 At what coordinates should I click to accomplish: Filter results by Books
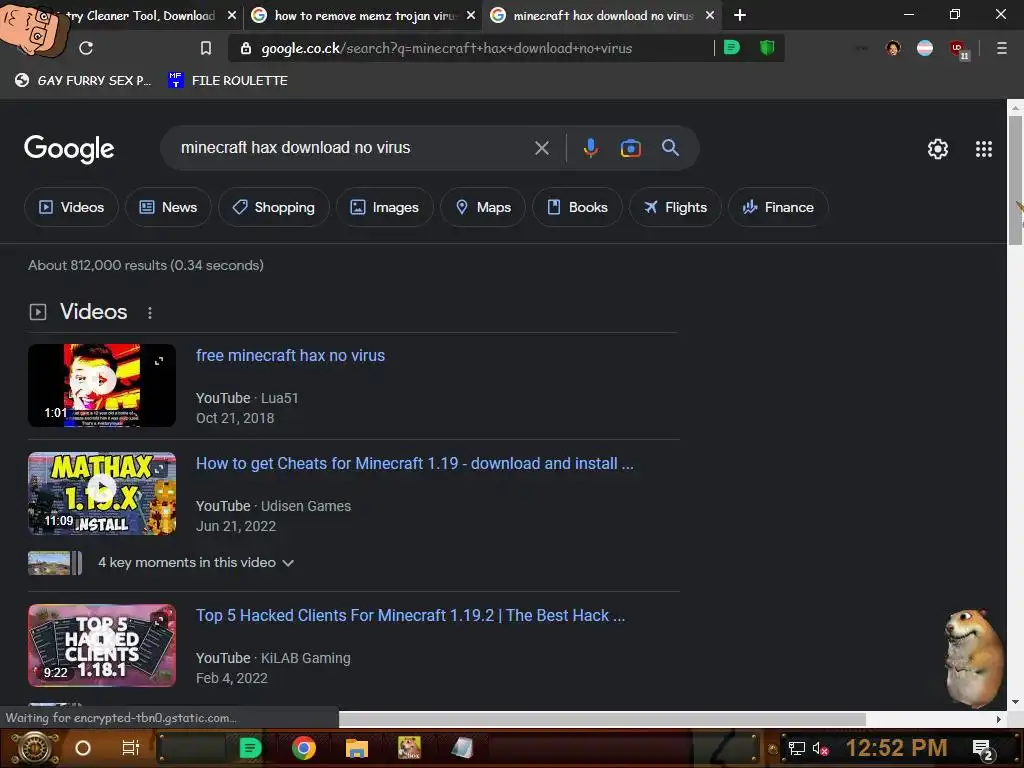[577, 207]
